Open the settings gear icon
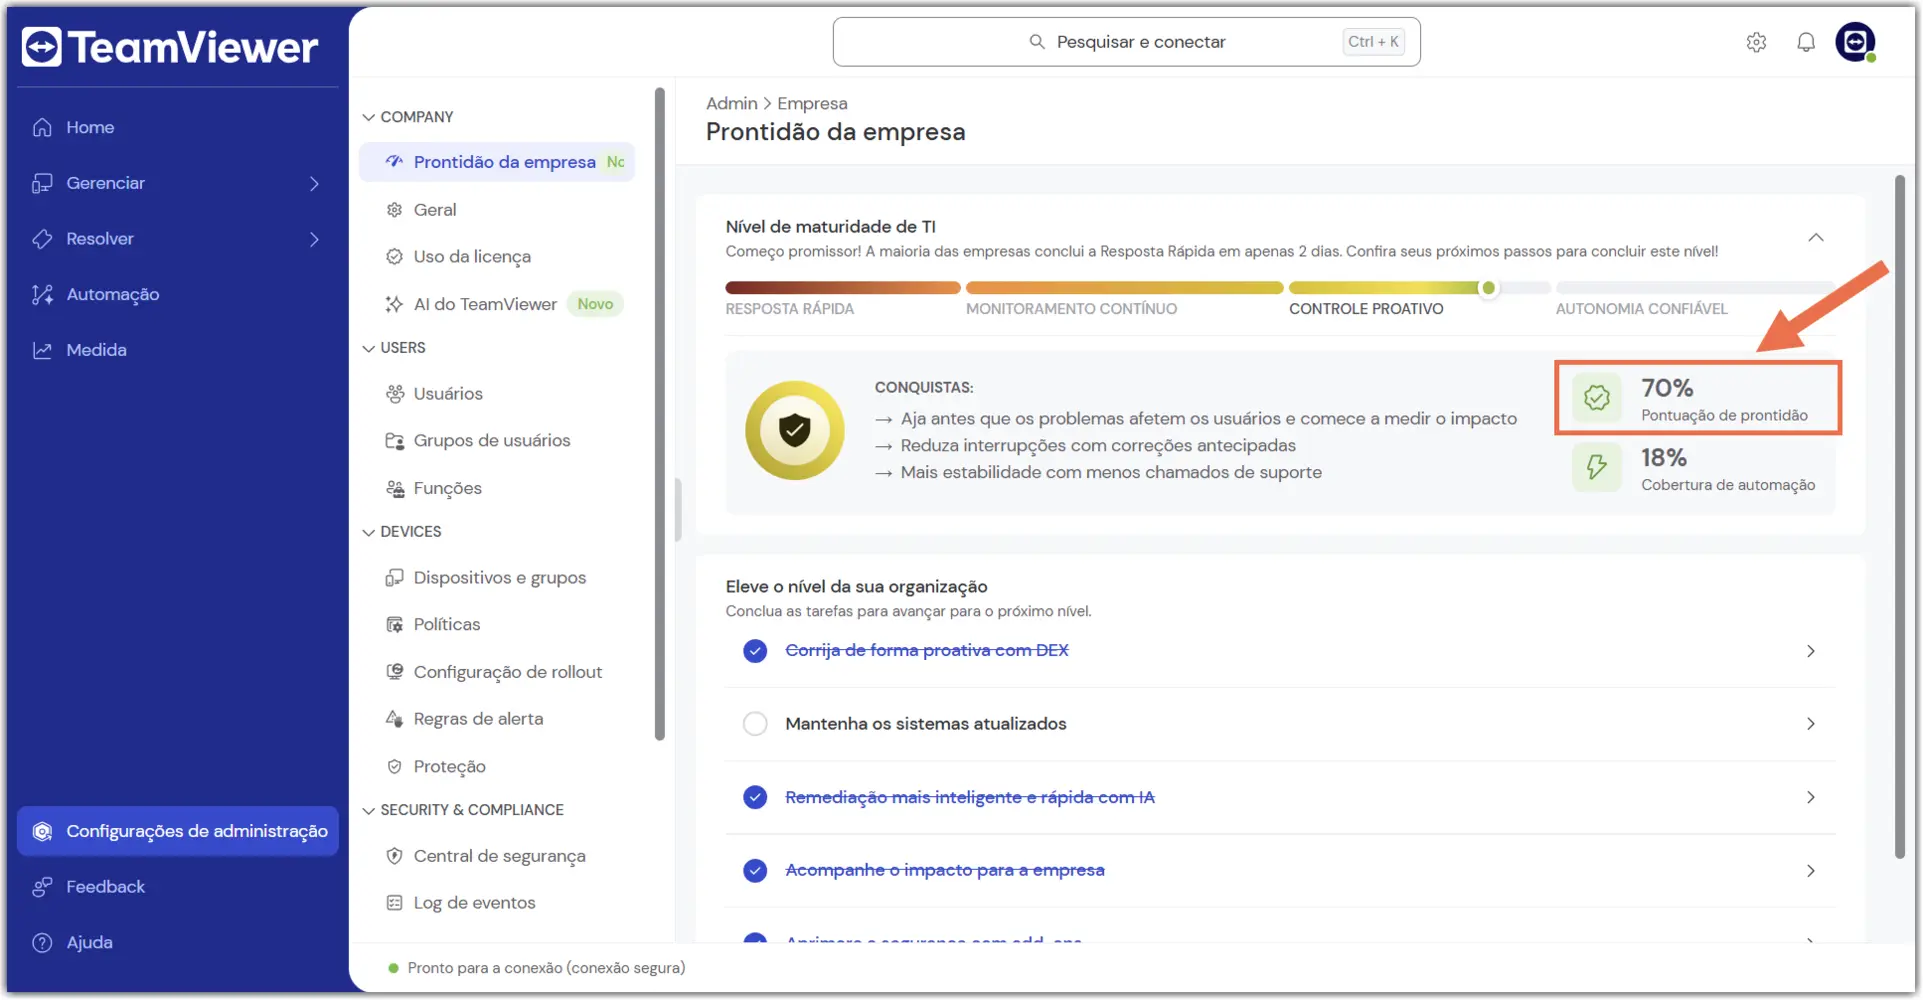Screen dimensions: 1923x1000 coord(1756,42)
